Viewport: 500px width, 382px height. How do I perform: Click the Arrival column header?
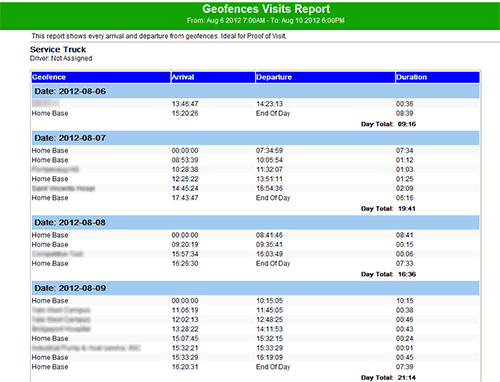click(x=213, y=77)
